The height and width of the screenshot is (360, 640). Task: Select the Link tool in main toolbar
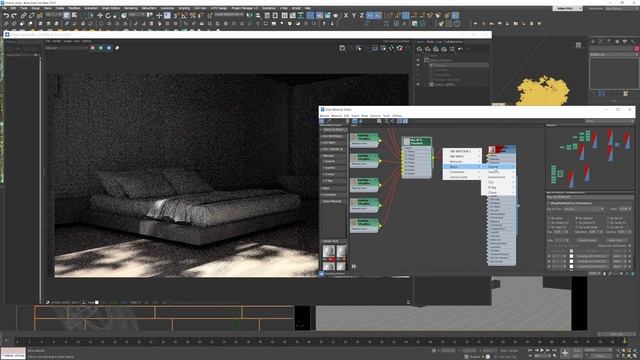24,16
